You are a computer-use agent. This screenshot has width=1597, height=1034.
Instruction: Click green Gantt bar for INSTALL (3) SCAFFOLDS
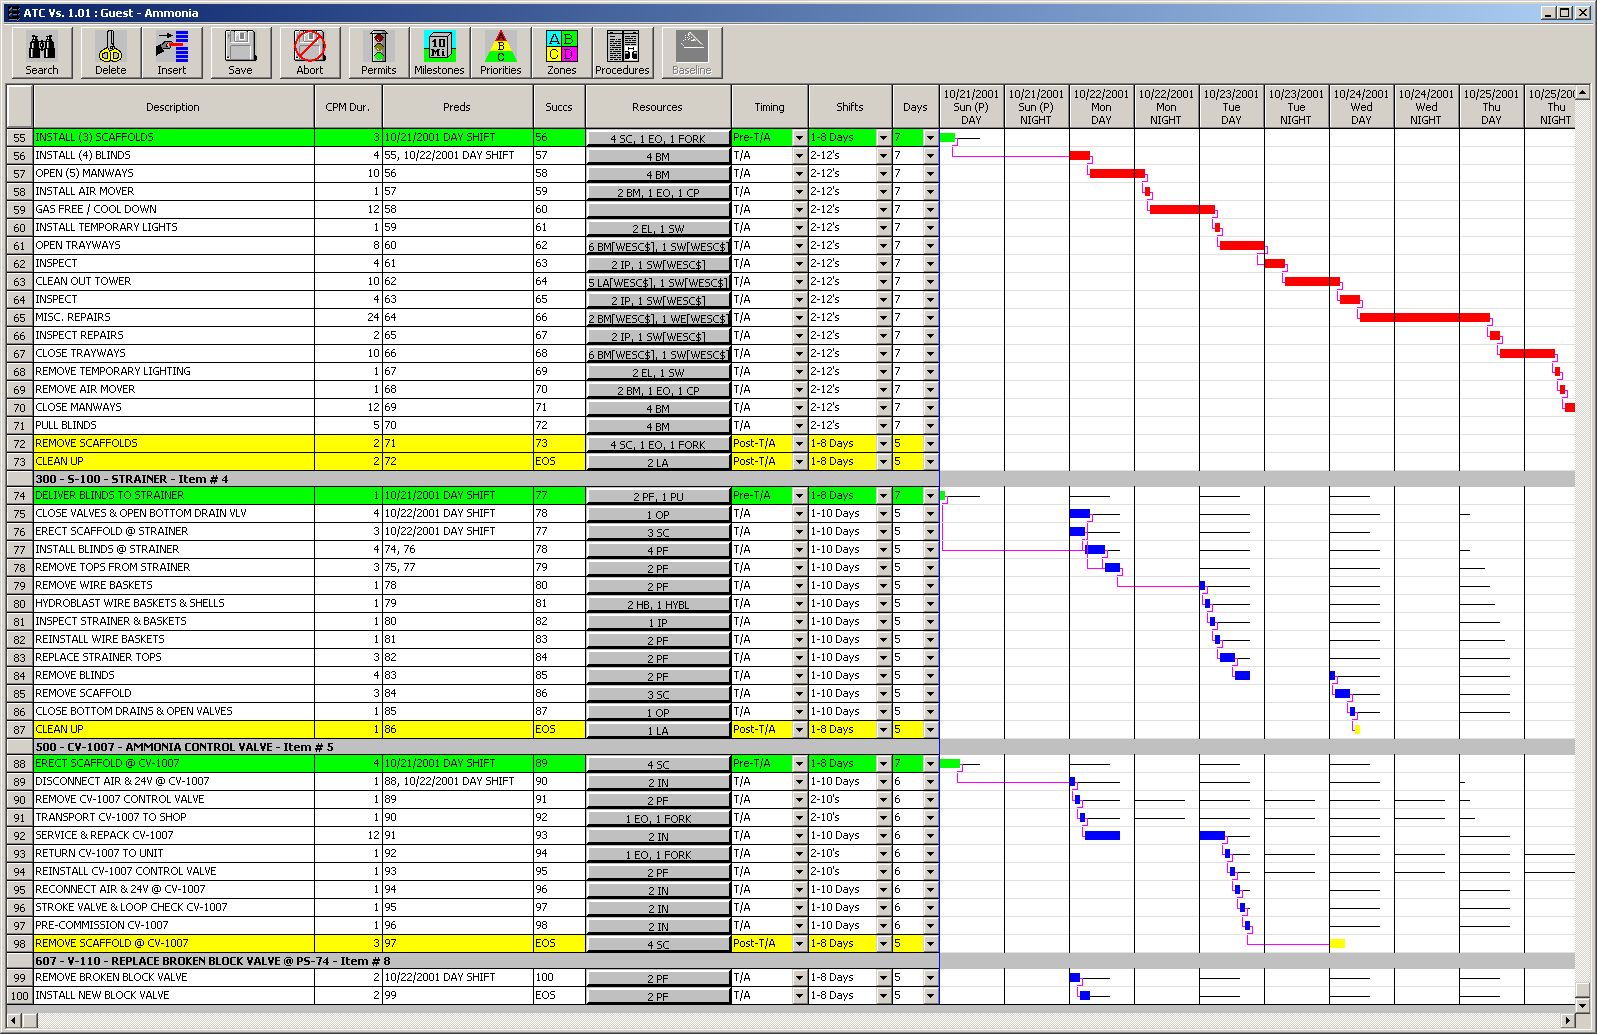pyautogui.click(x=947, y=137)
